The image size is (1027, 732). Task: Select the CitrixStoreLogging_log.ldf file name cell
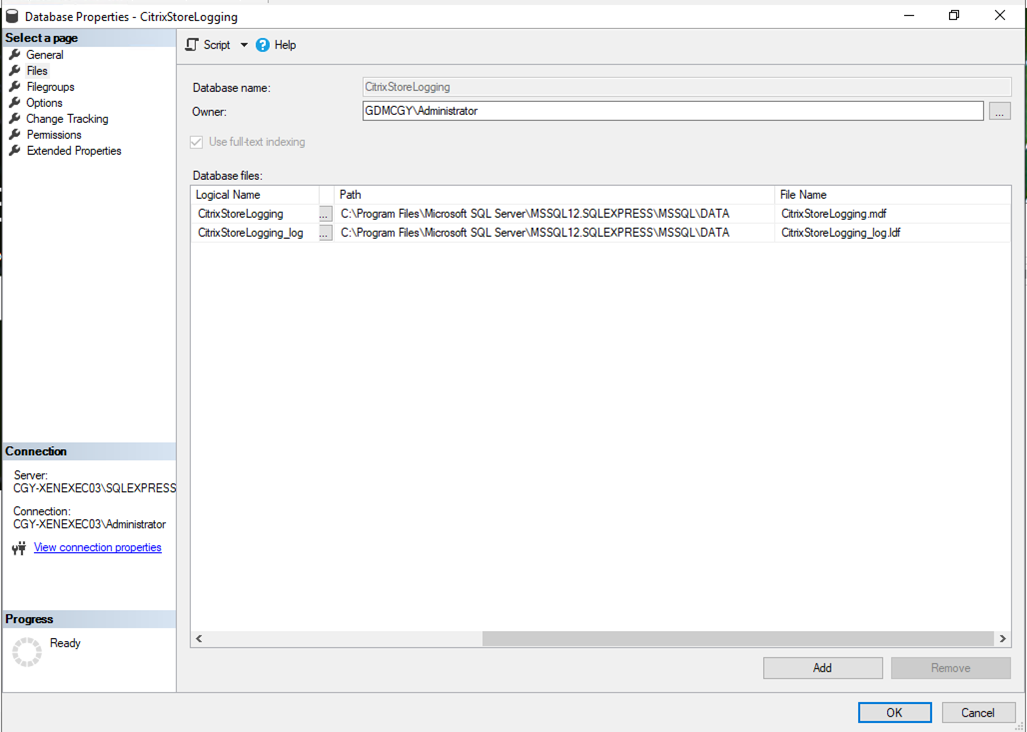(893, 233)
